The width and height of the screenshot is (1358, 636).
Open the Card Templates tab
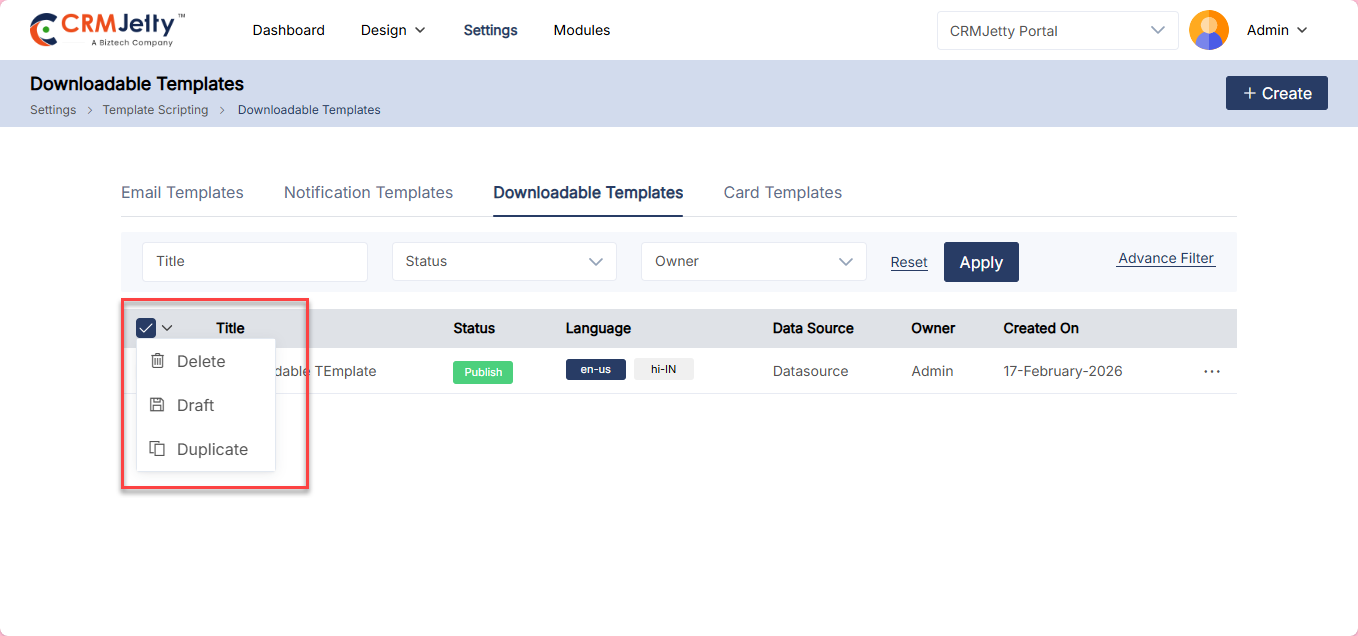point(782,192)
